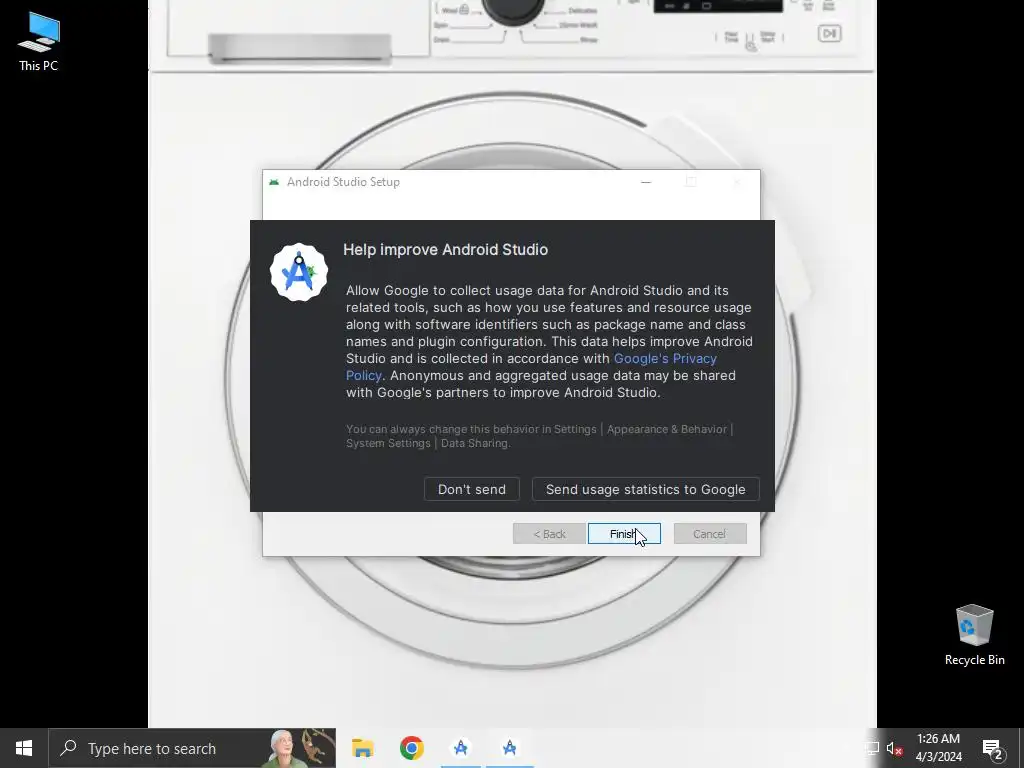Image resolution: width=1024 pixels, height=768 pixels.
Task: Choose Send usage statistics to Google
Action: click(x=645, y=489)
